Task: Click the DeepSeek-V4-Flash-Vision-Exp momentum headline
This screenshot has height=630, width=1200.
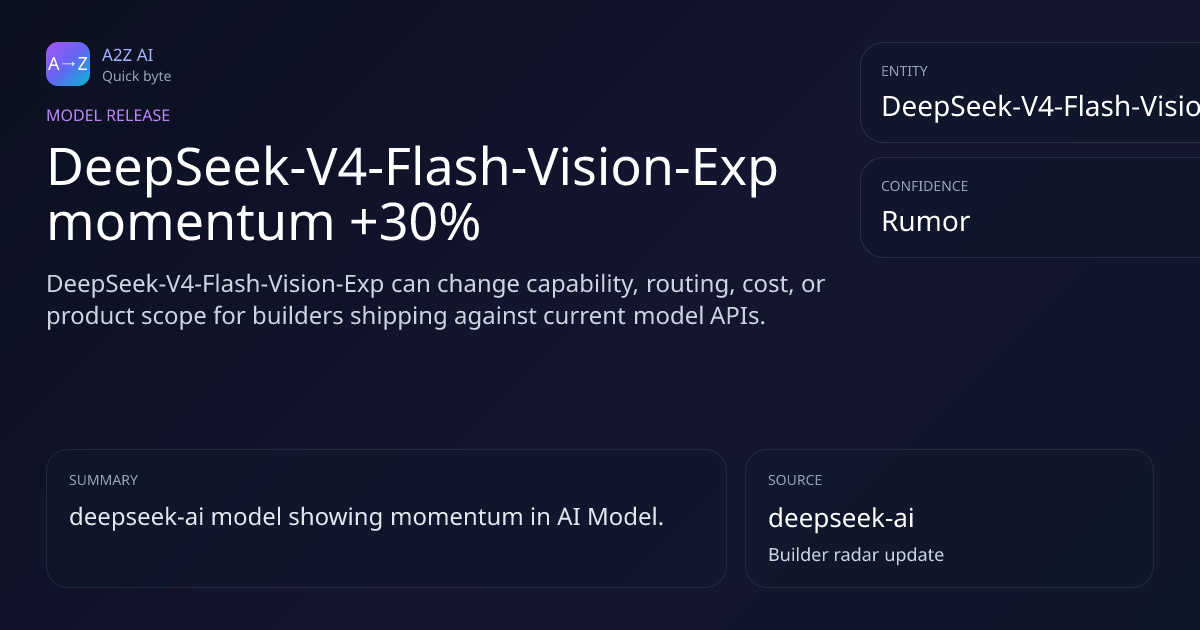Action: coord(412,195)
